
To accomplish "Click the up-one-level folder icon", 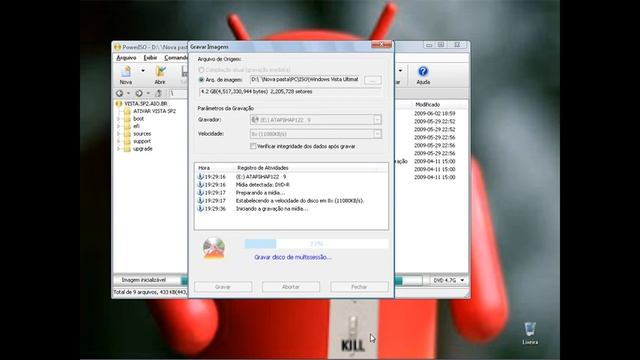I will (159, 93).
